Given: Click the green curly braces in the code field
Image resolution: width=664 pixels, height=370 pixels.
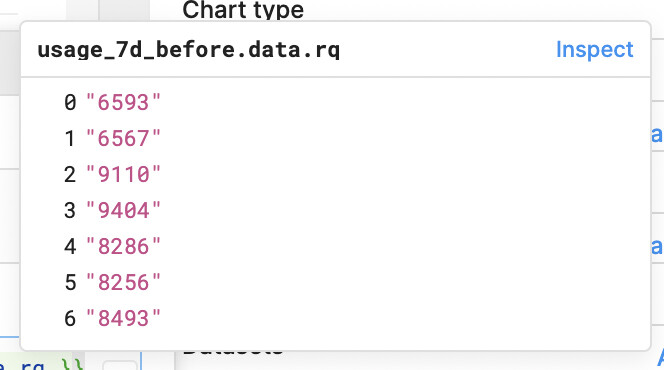Looking at the screenshot, I should [x=72, y=364].
